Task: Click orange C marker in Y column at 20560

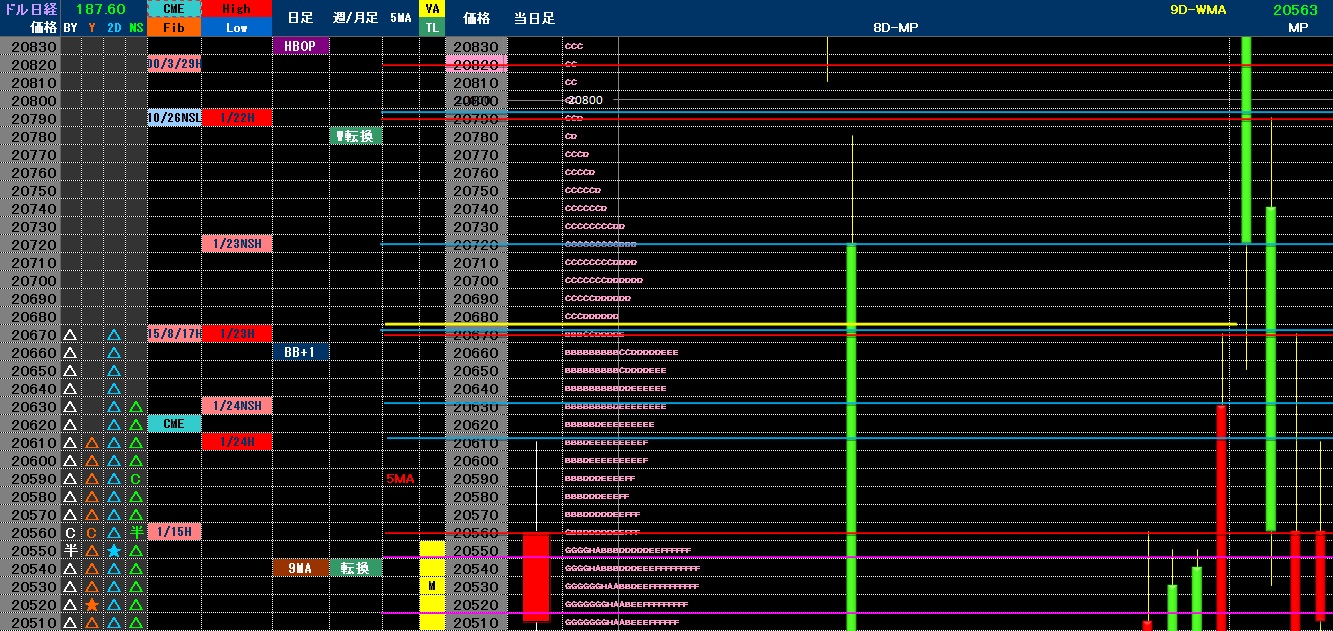Action: point(92,532)
